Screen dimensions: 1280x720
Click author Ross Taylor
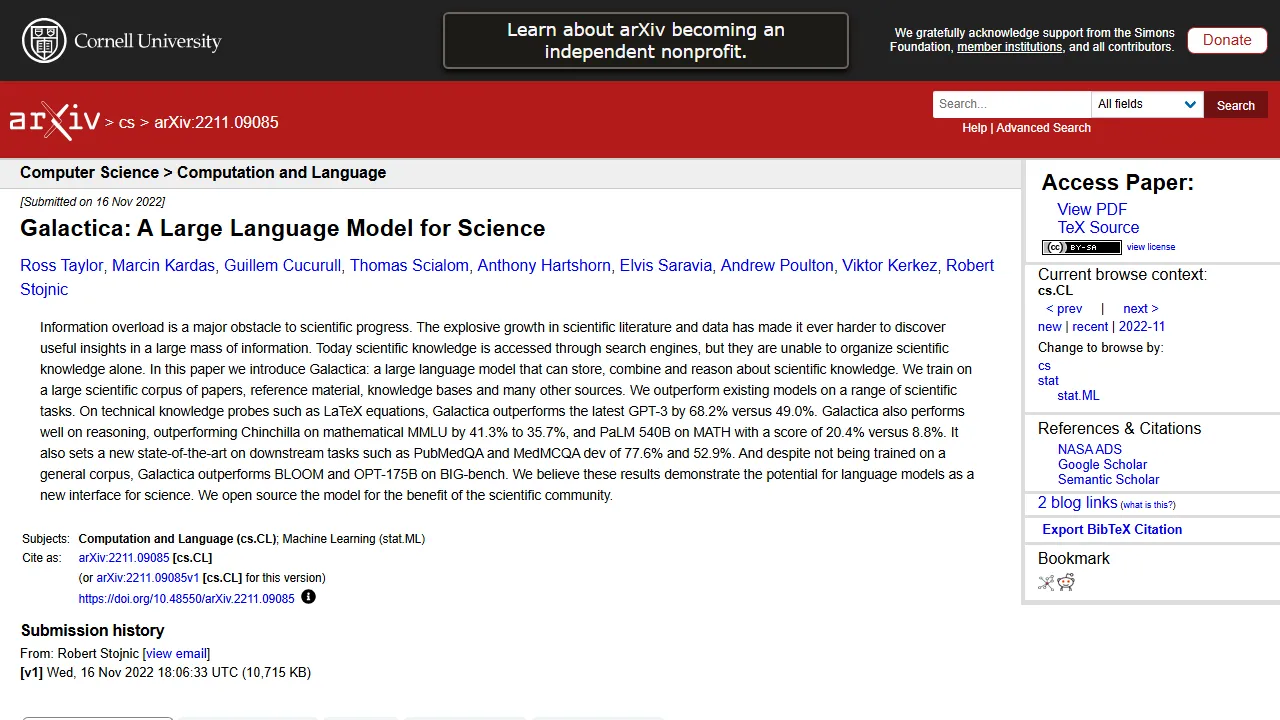(x=62, y=265)
